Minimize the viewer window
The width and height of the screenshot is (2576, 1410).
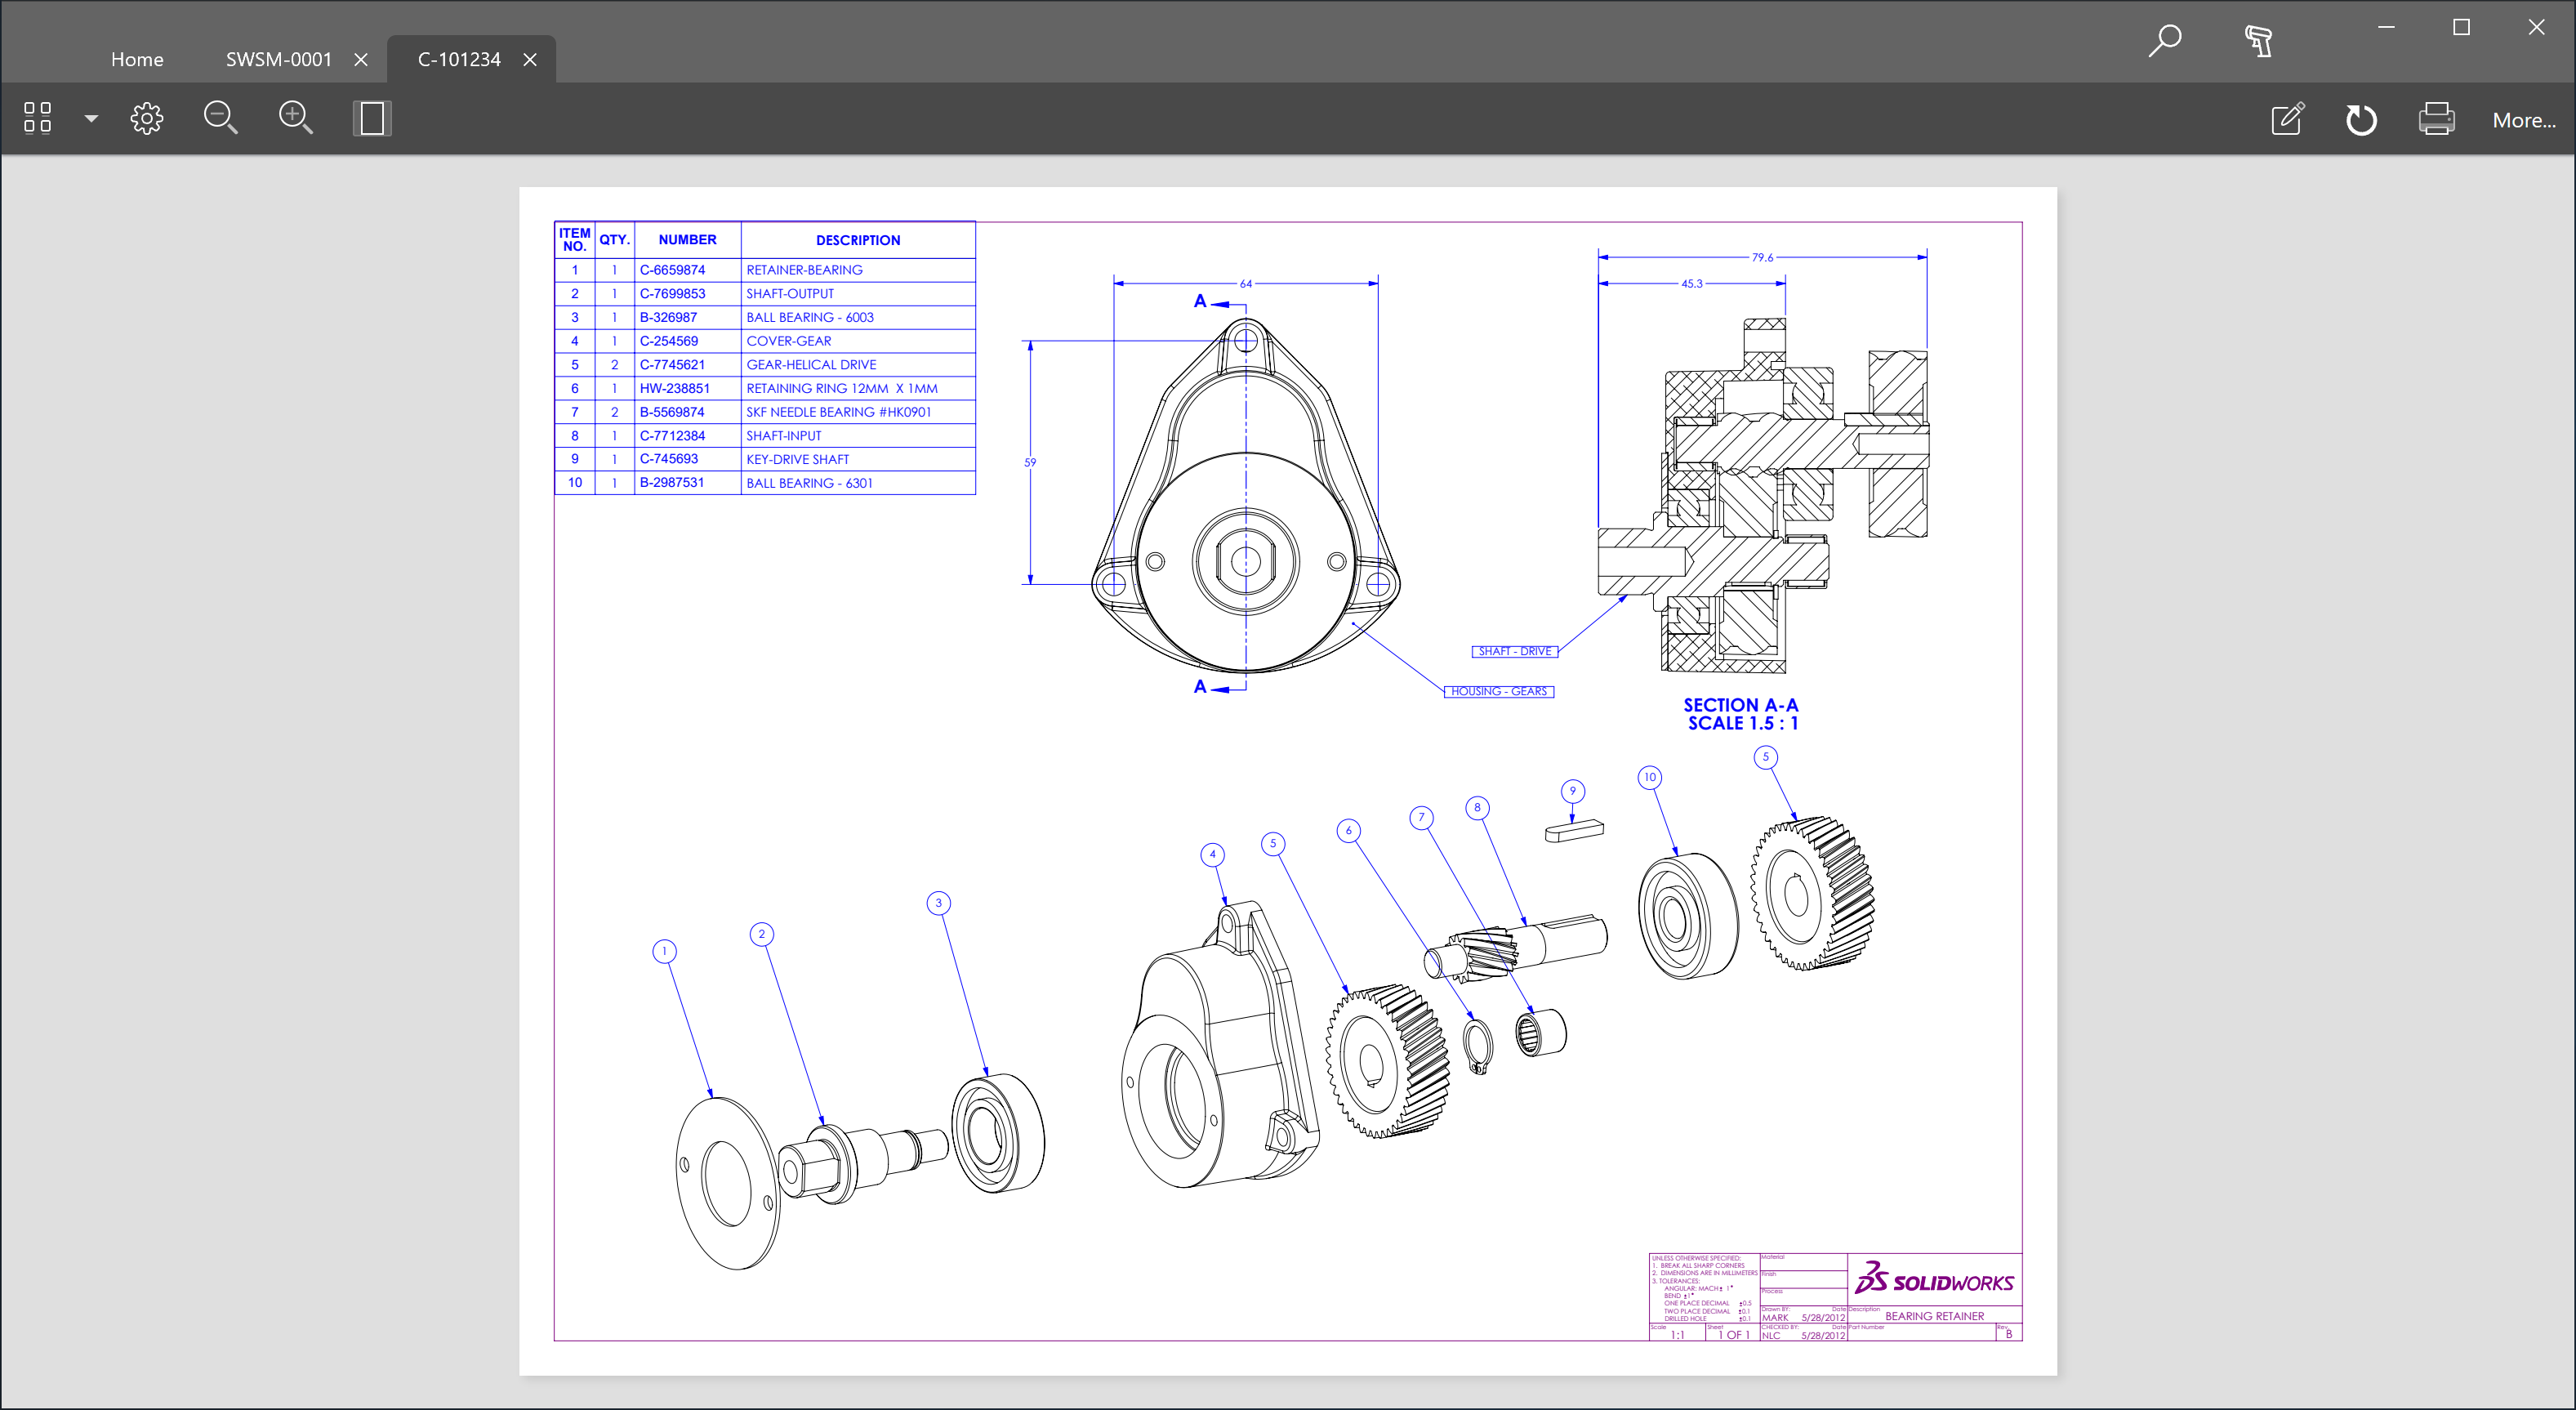pyautogui.click(x=2387, y=27)
